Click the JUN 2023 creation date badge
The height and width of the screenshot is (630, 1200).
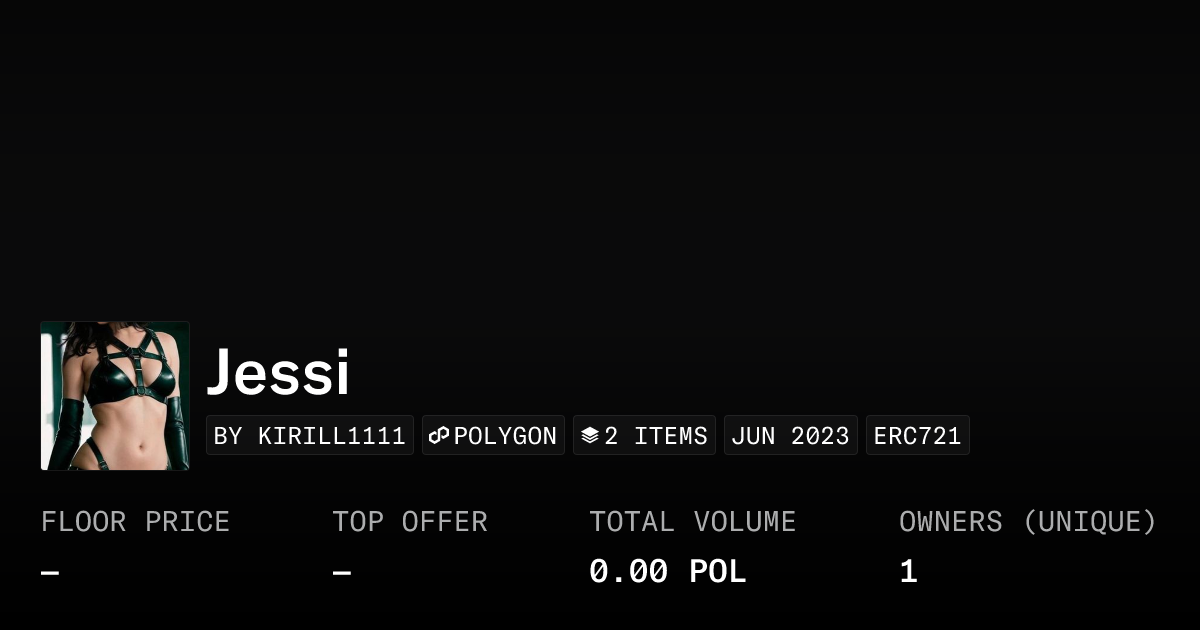coord(790,435)
